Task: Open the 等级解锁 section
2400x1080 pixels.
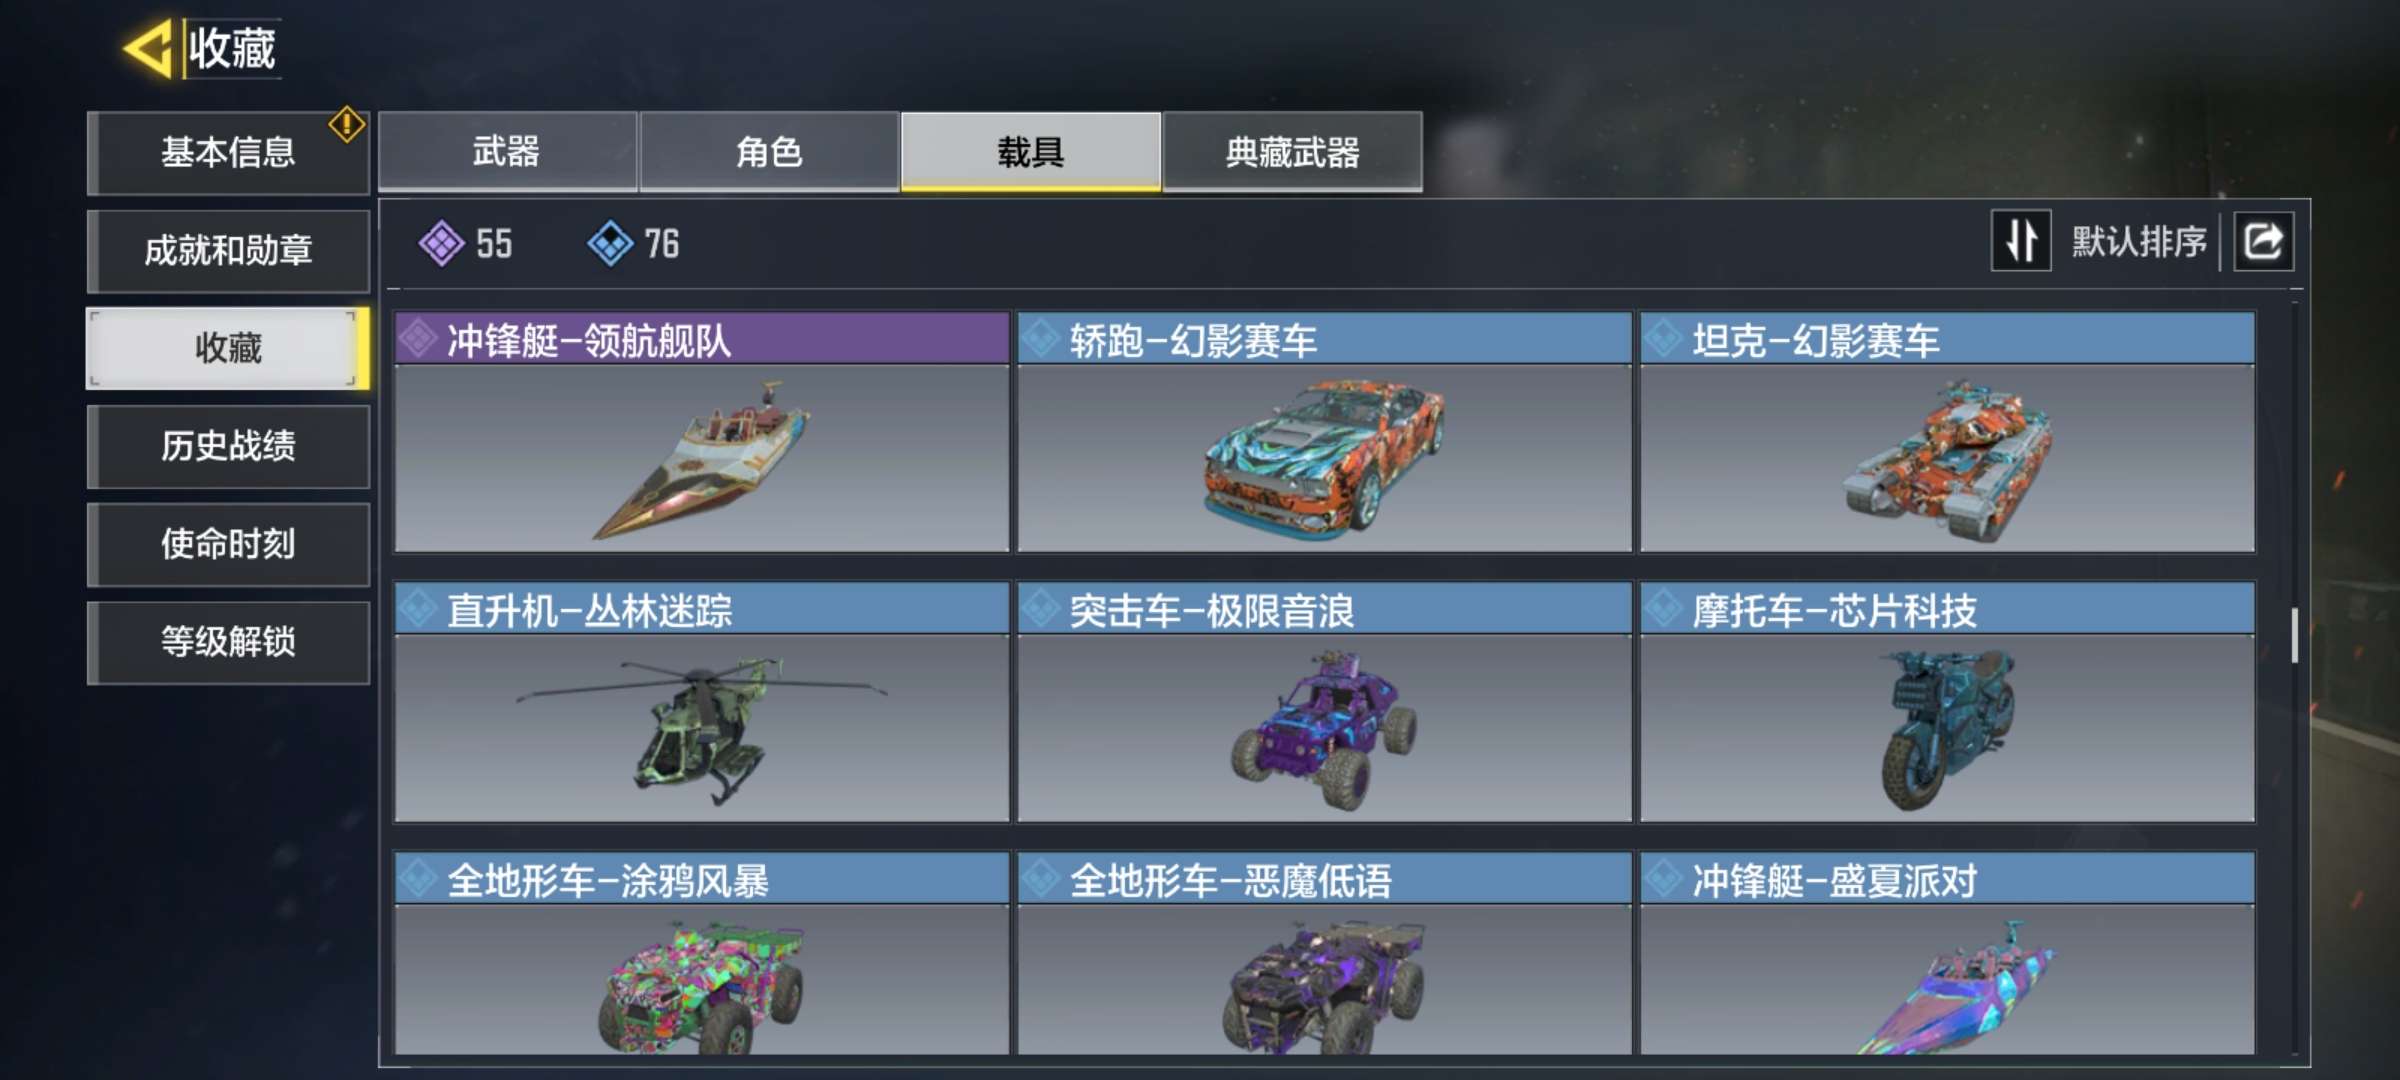Action: (228, 642)
